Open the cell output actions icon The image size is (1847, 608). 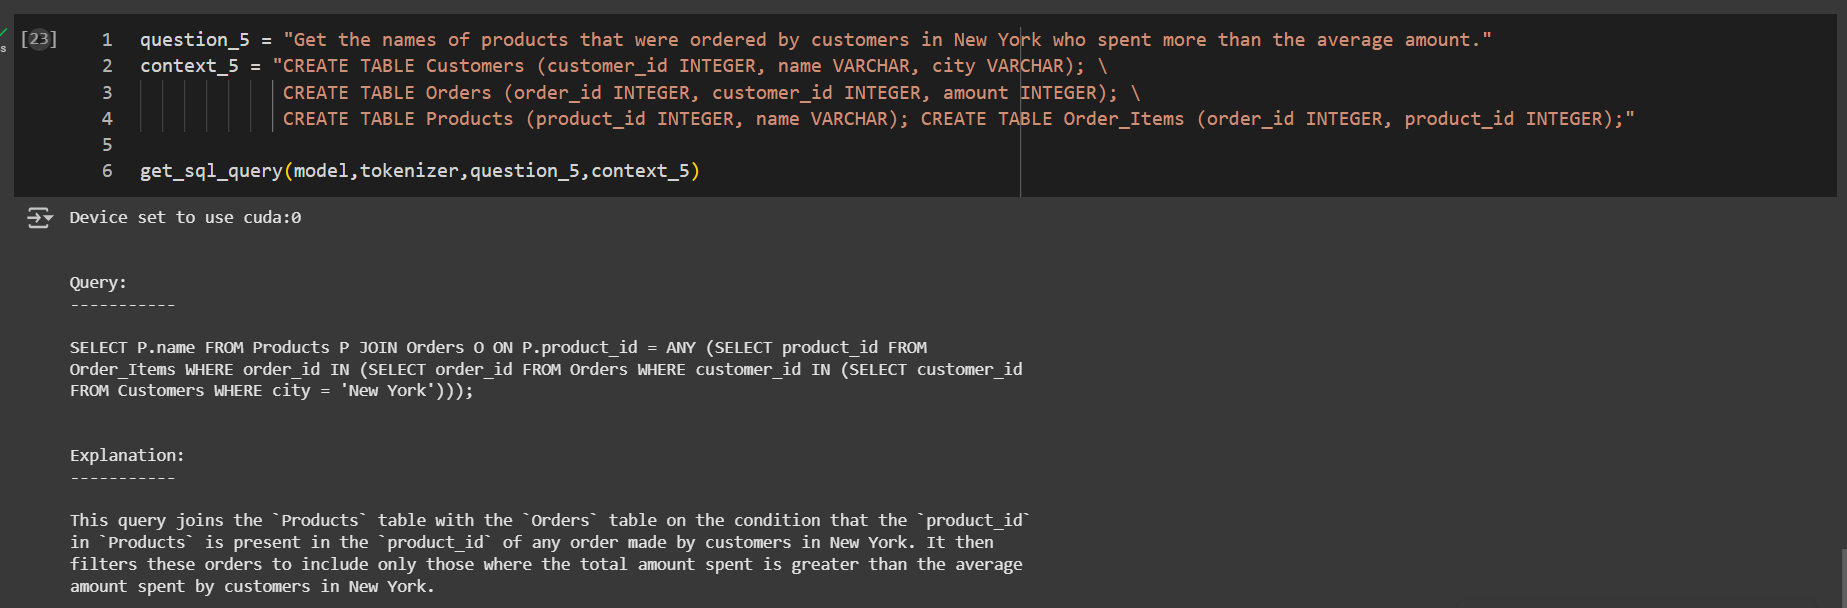tap(39, 217)
